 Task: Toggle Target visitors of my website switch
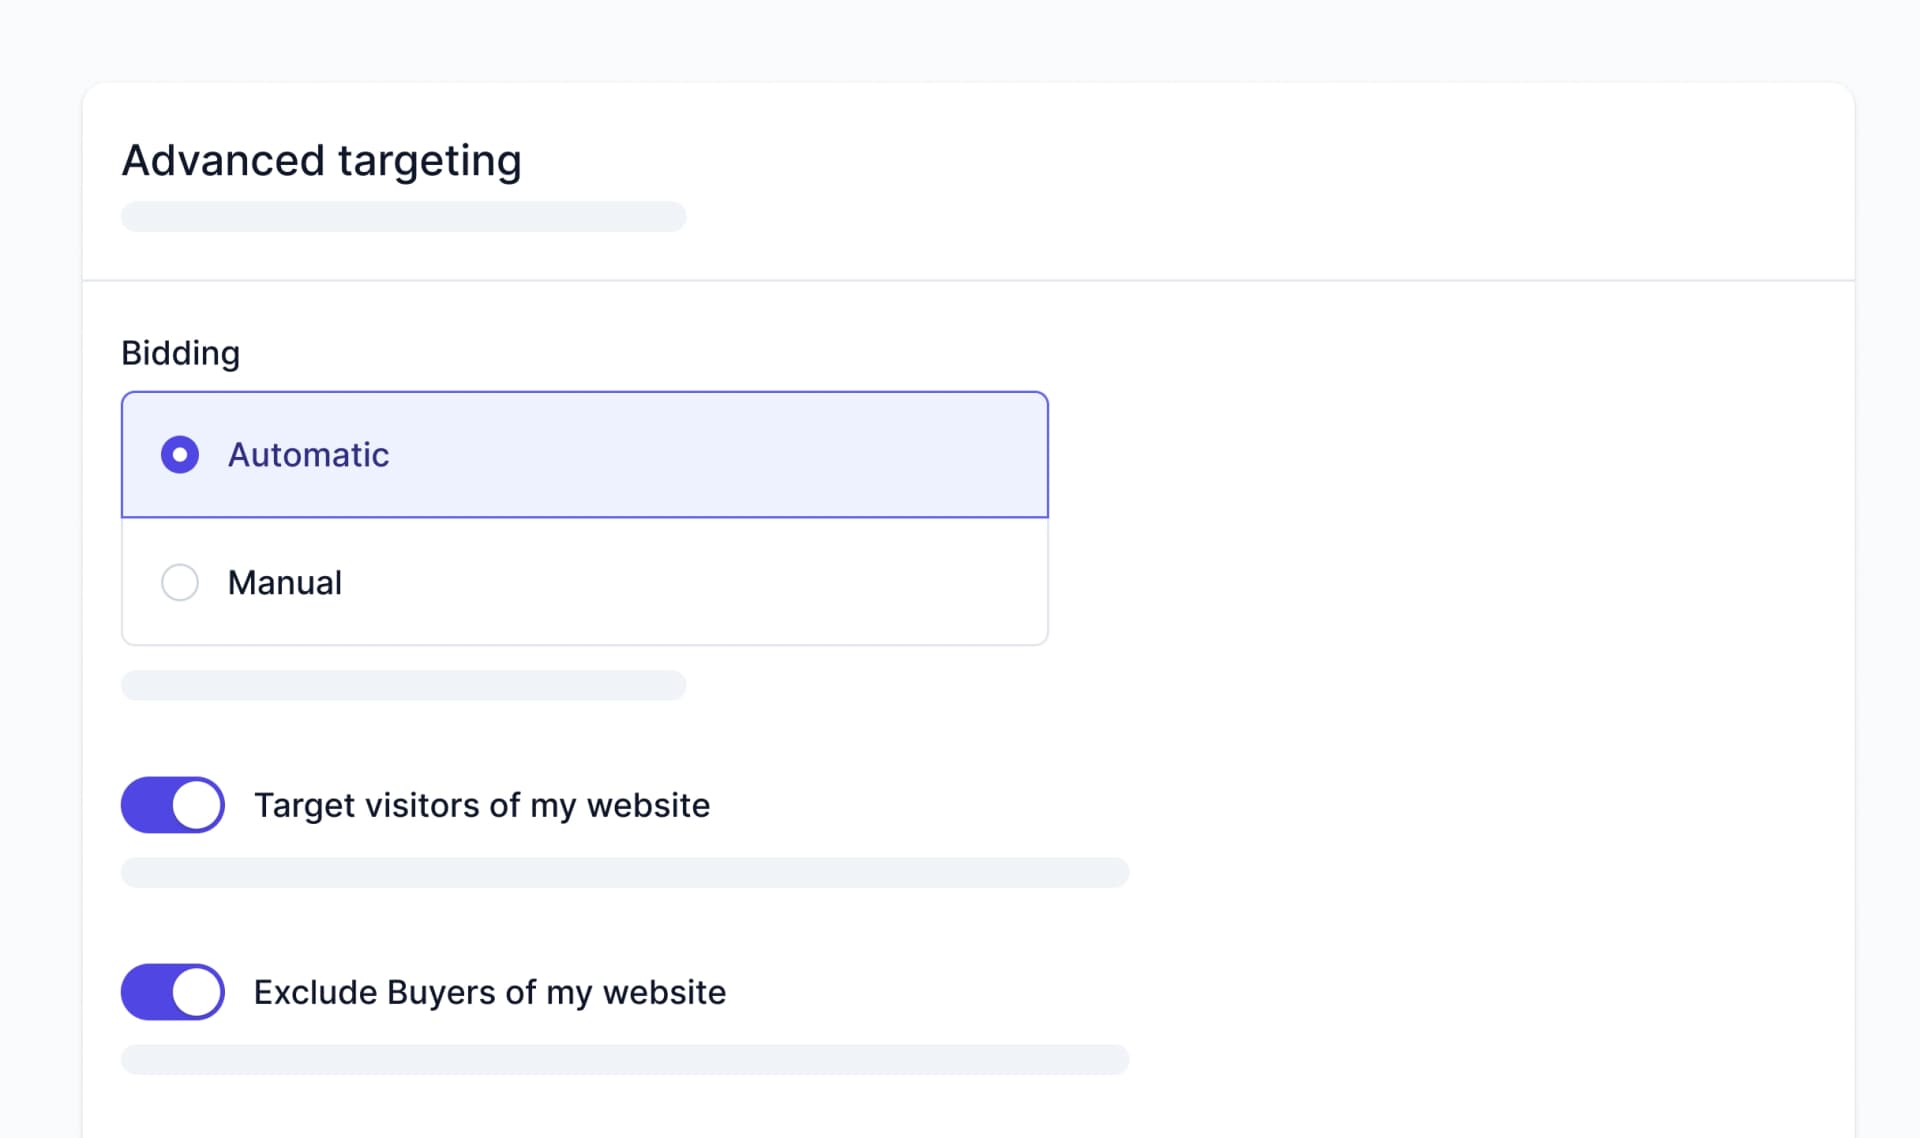point(173,805)
